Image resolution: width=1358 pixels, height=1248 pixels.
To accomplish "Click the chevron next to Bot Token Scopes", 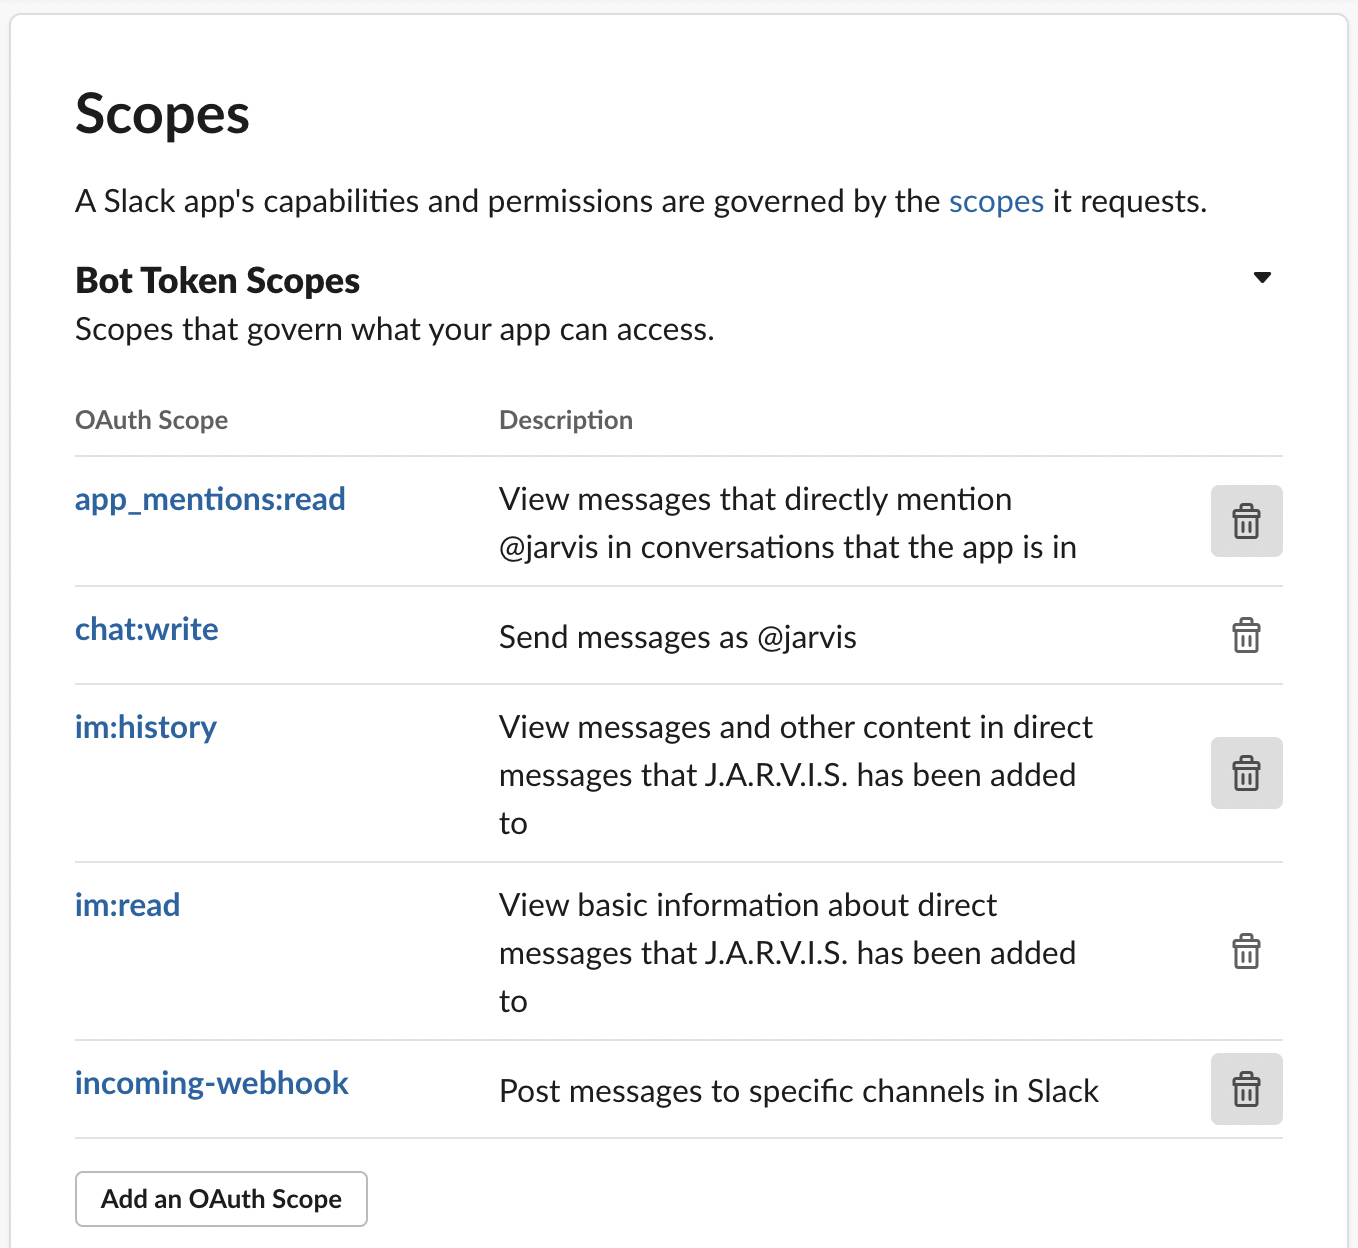I will (x=1262, y=277).
